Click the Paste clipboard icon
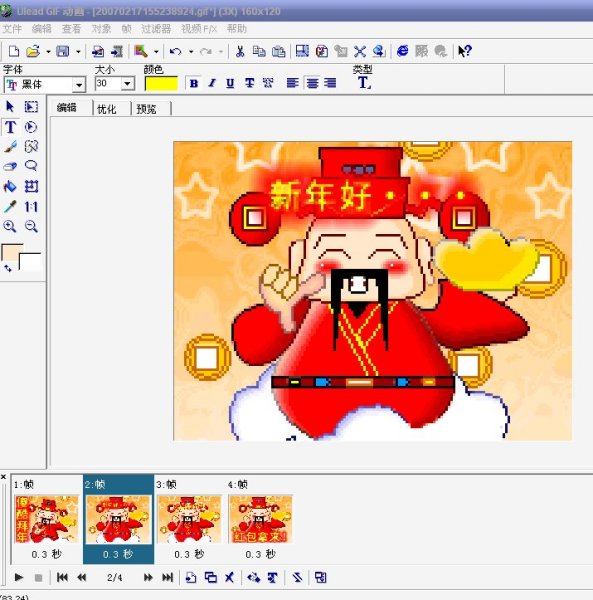 tap(279, 51)
